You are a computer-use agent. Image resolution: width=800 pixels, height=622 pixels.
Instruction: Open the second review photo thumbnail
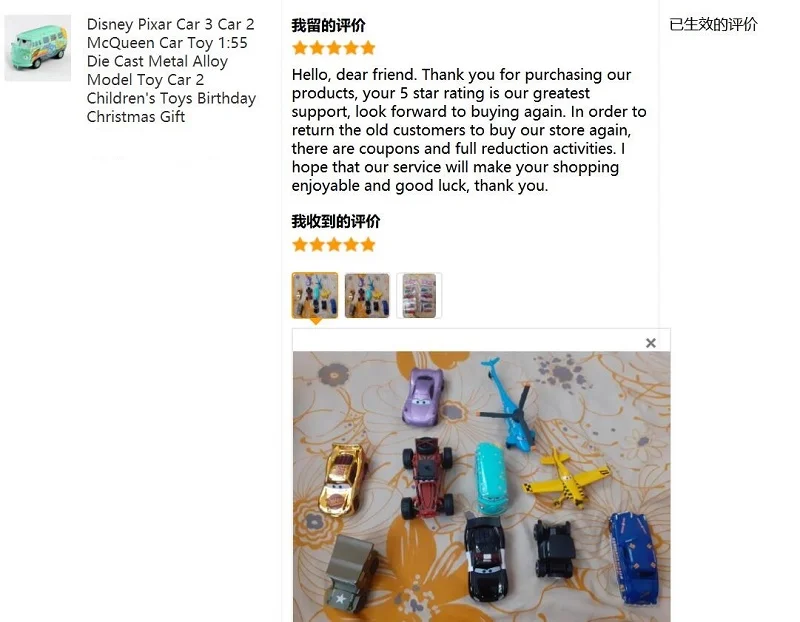click(367, 295)
